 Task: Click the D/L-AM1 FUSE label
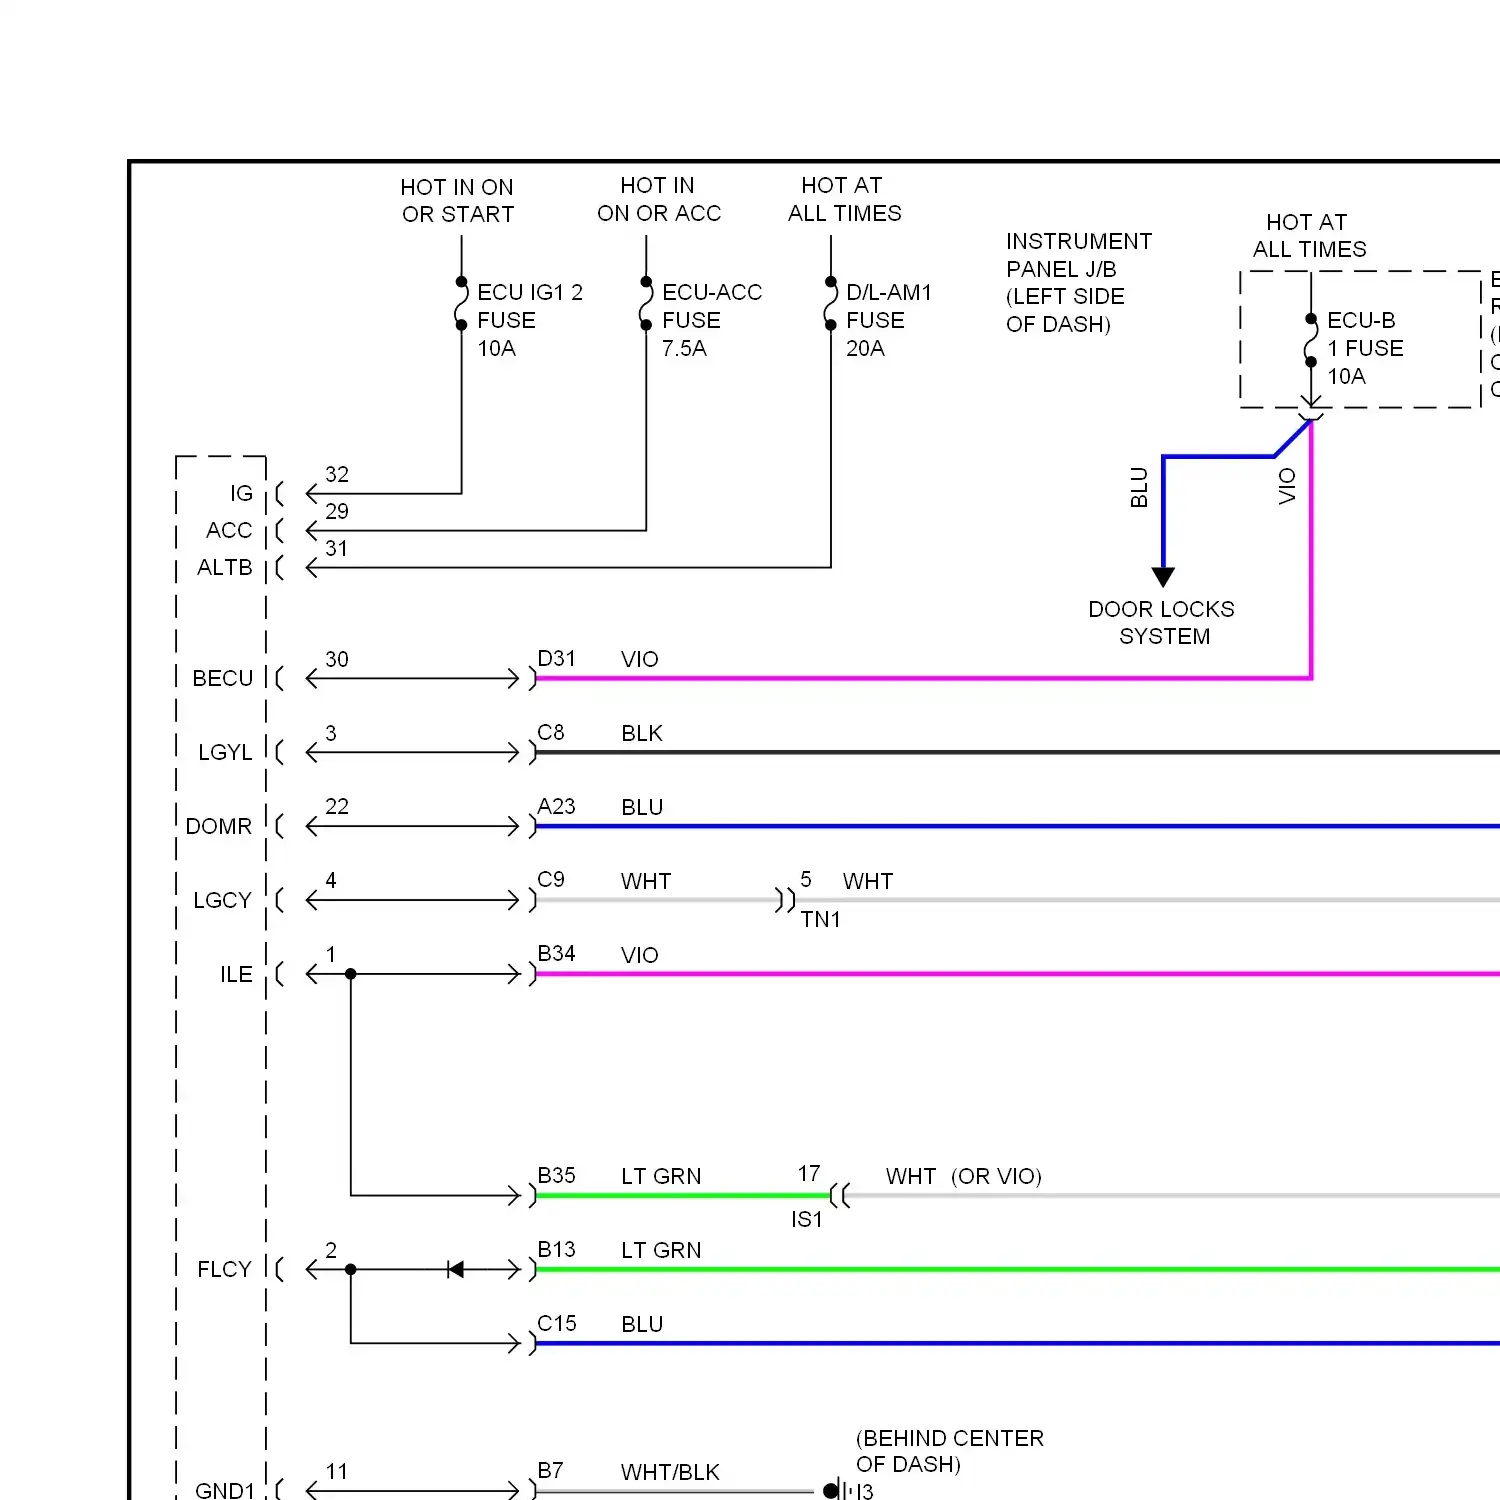[x=888, y=320]
